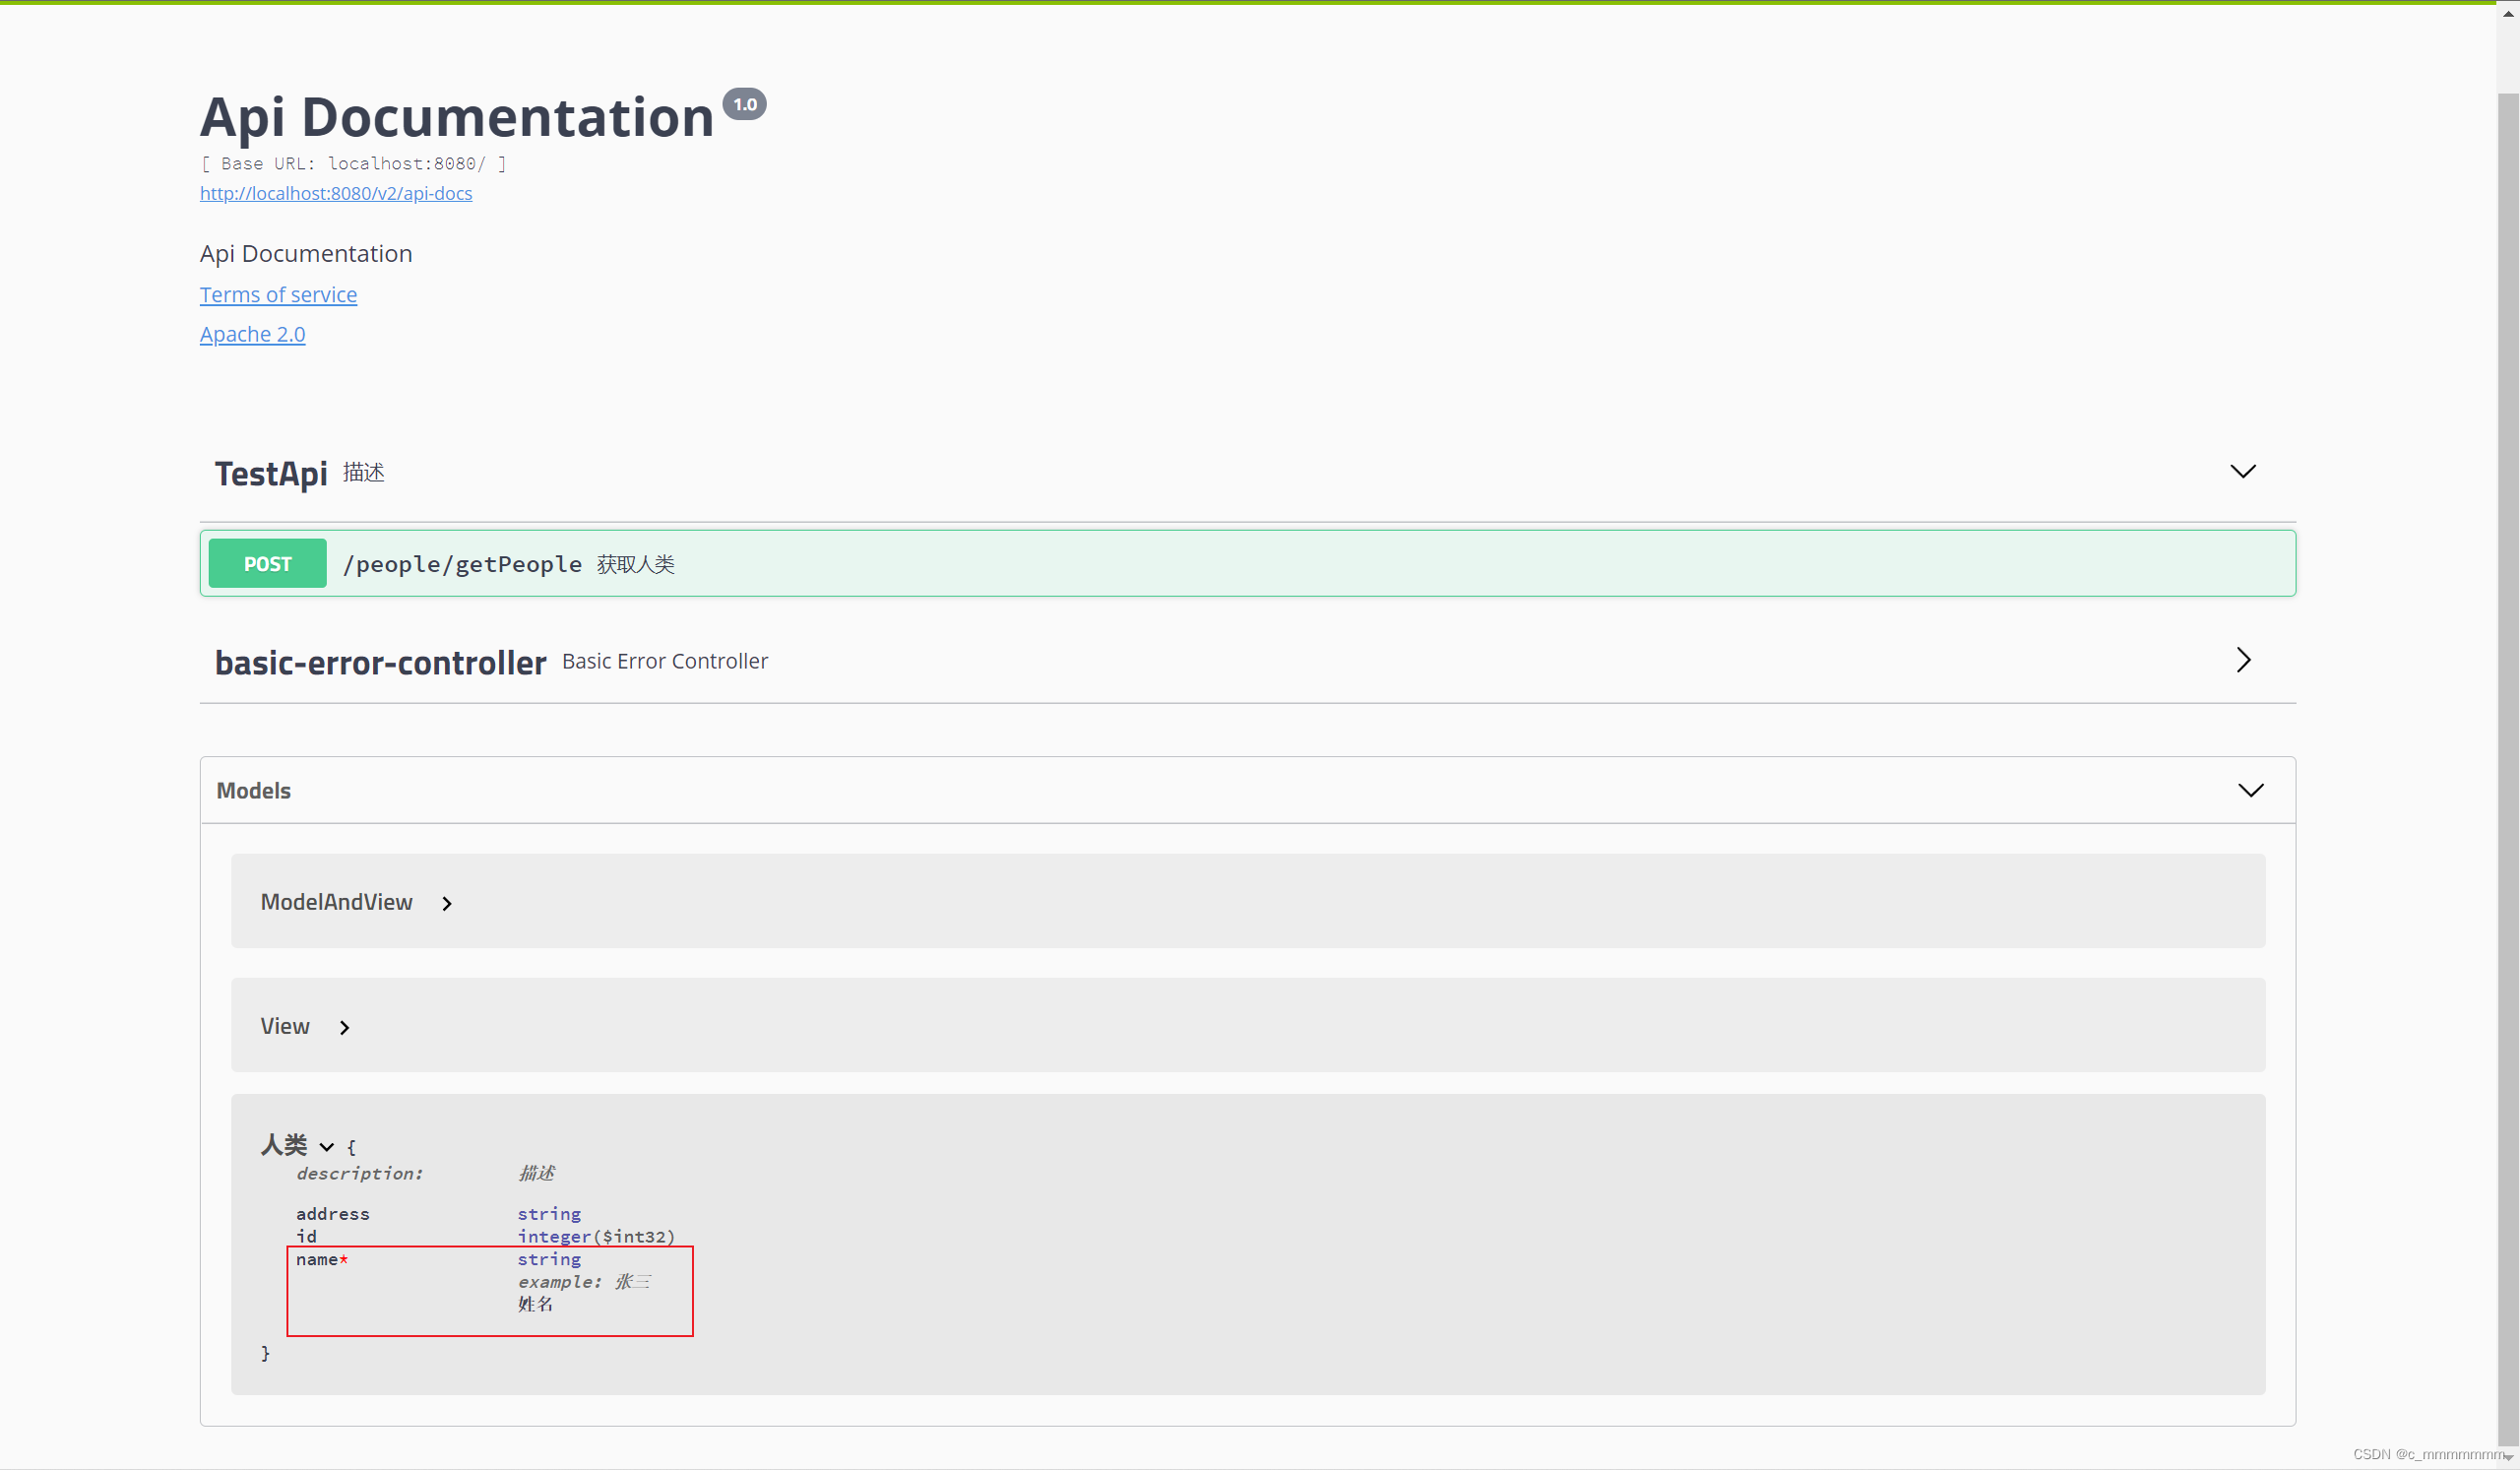Image resolution: width=2520 pixels, height=1470 pixels.
Task: Click the scrollbar down arrow
Action: (2507, 1457)
